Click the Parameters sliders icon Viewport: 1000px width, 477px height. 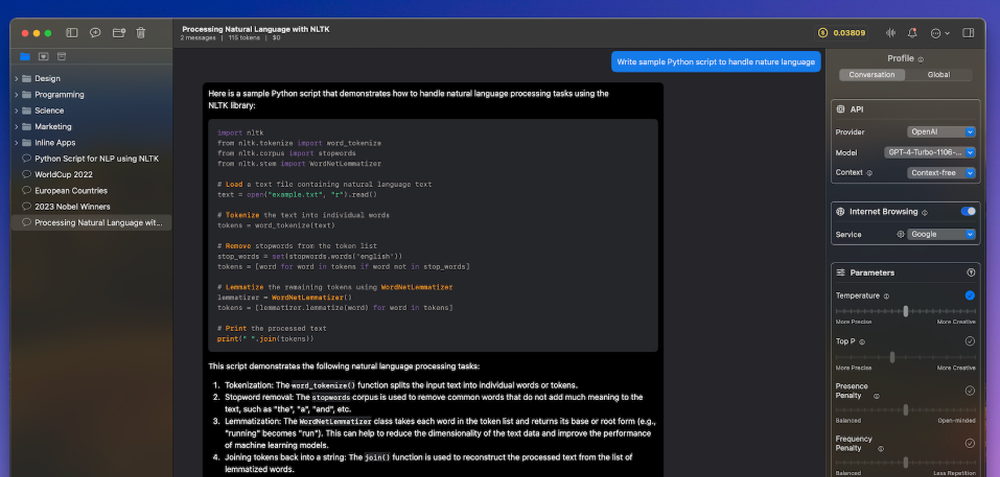pyautogui.click(x=841, y=272)
